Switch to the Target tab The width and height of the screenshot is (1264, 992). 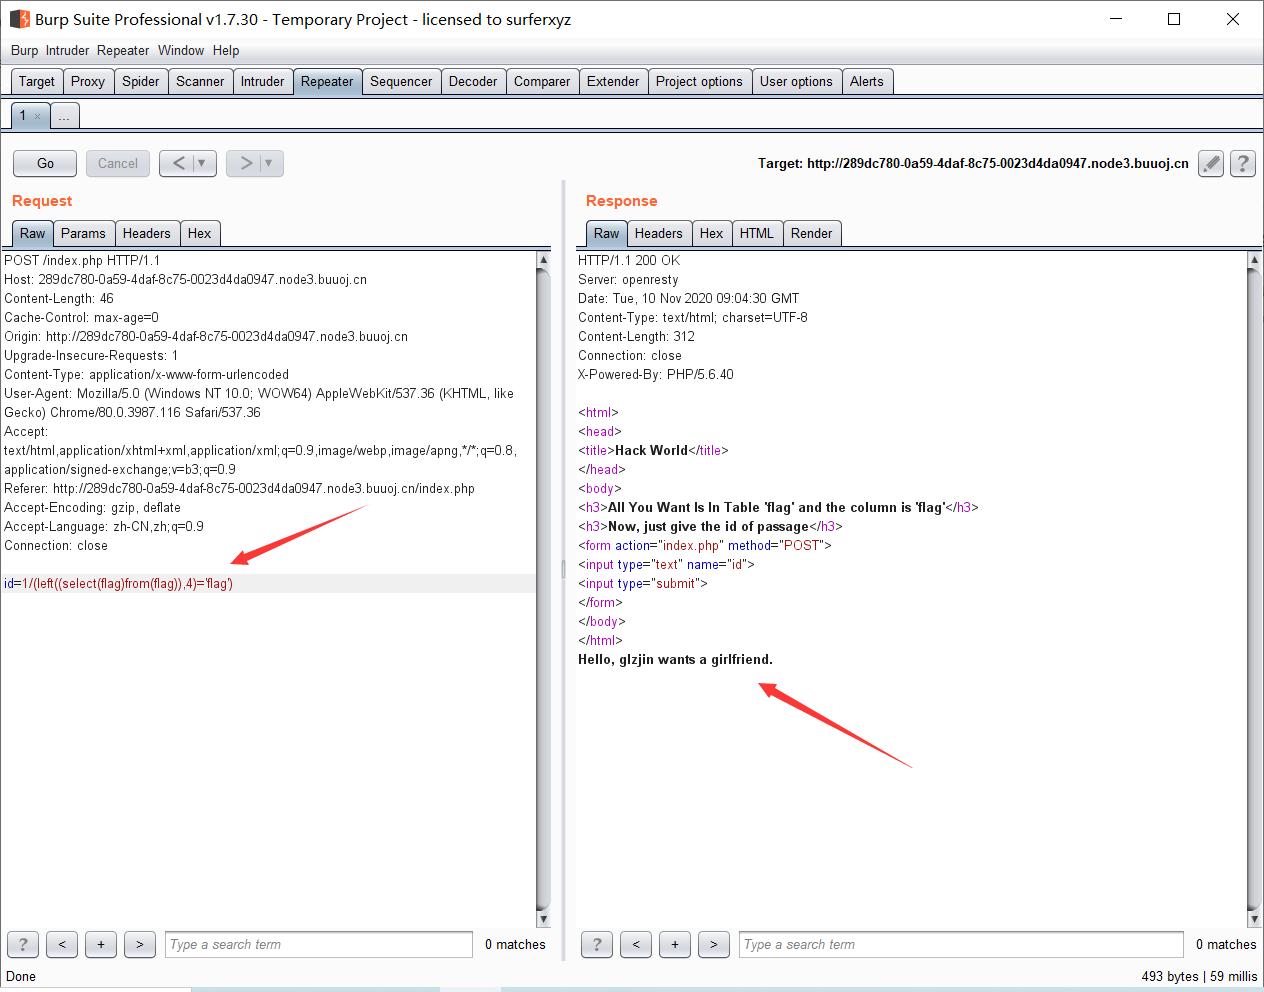coord(37,81)
